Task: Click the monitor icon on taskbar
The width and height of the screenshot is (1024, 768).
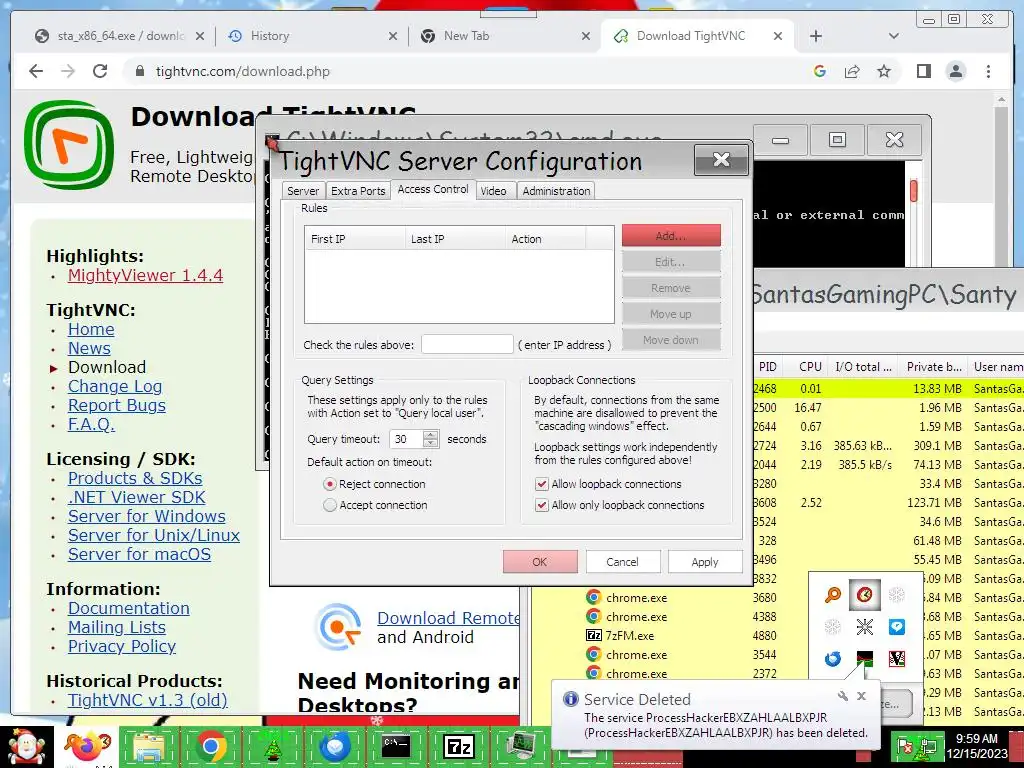Action: [520, 746]
